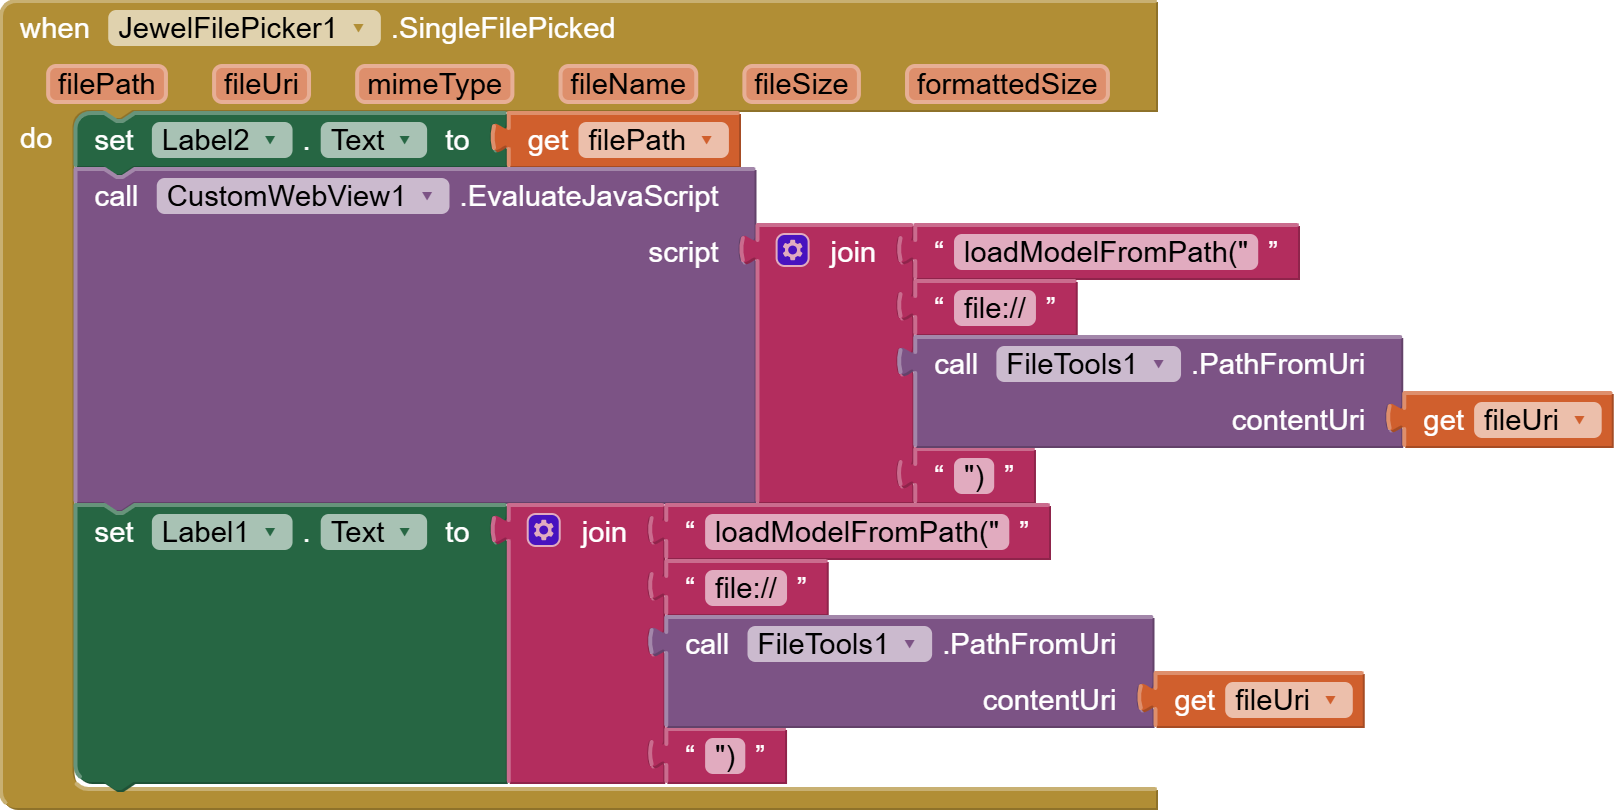Click the mimeType parameter block
Viewport: 1614px width, 810px height.
(x=434, y=84)
